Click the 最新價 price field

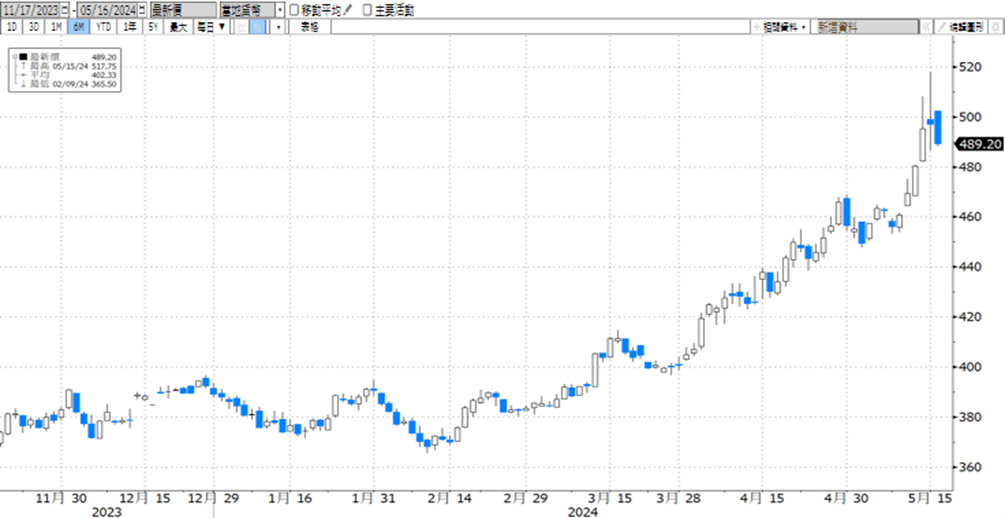click(x=183, y=10)
